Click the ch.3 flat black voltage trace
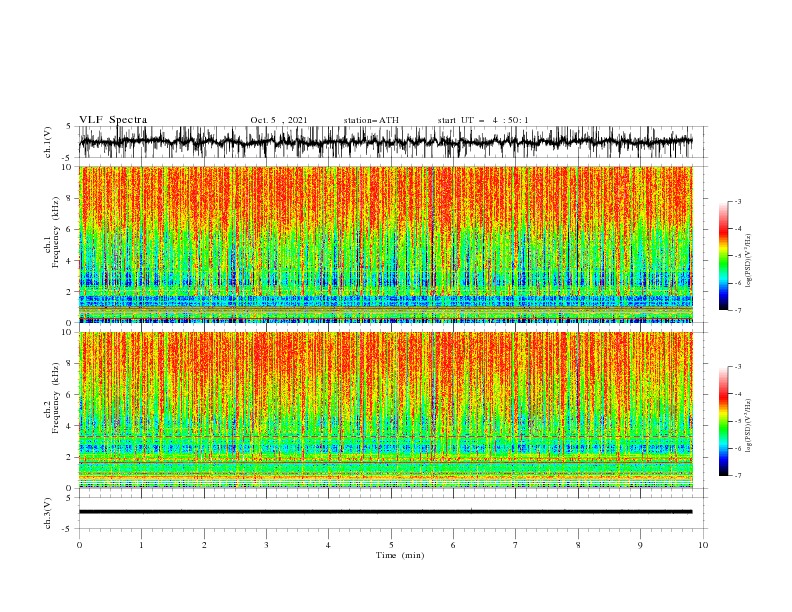This screenshot has width=792, height=612. 385,512
